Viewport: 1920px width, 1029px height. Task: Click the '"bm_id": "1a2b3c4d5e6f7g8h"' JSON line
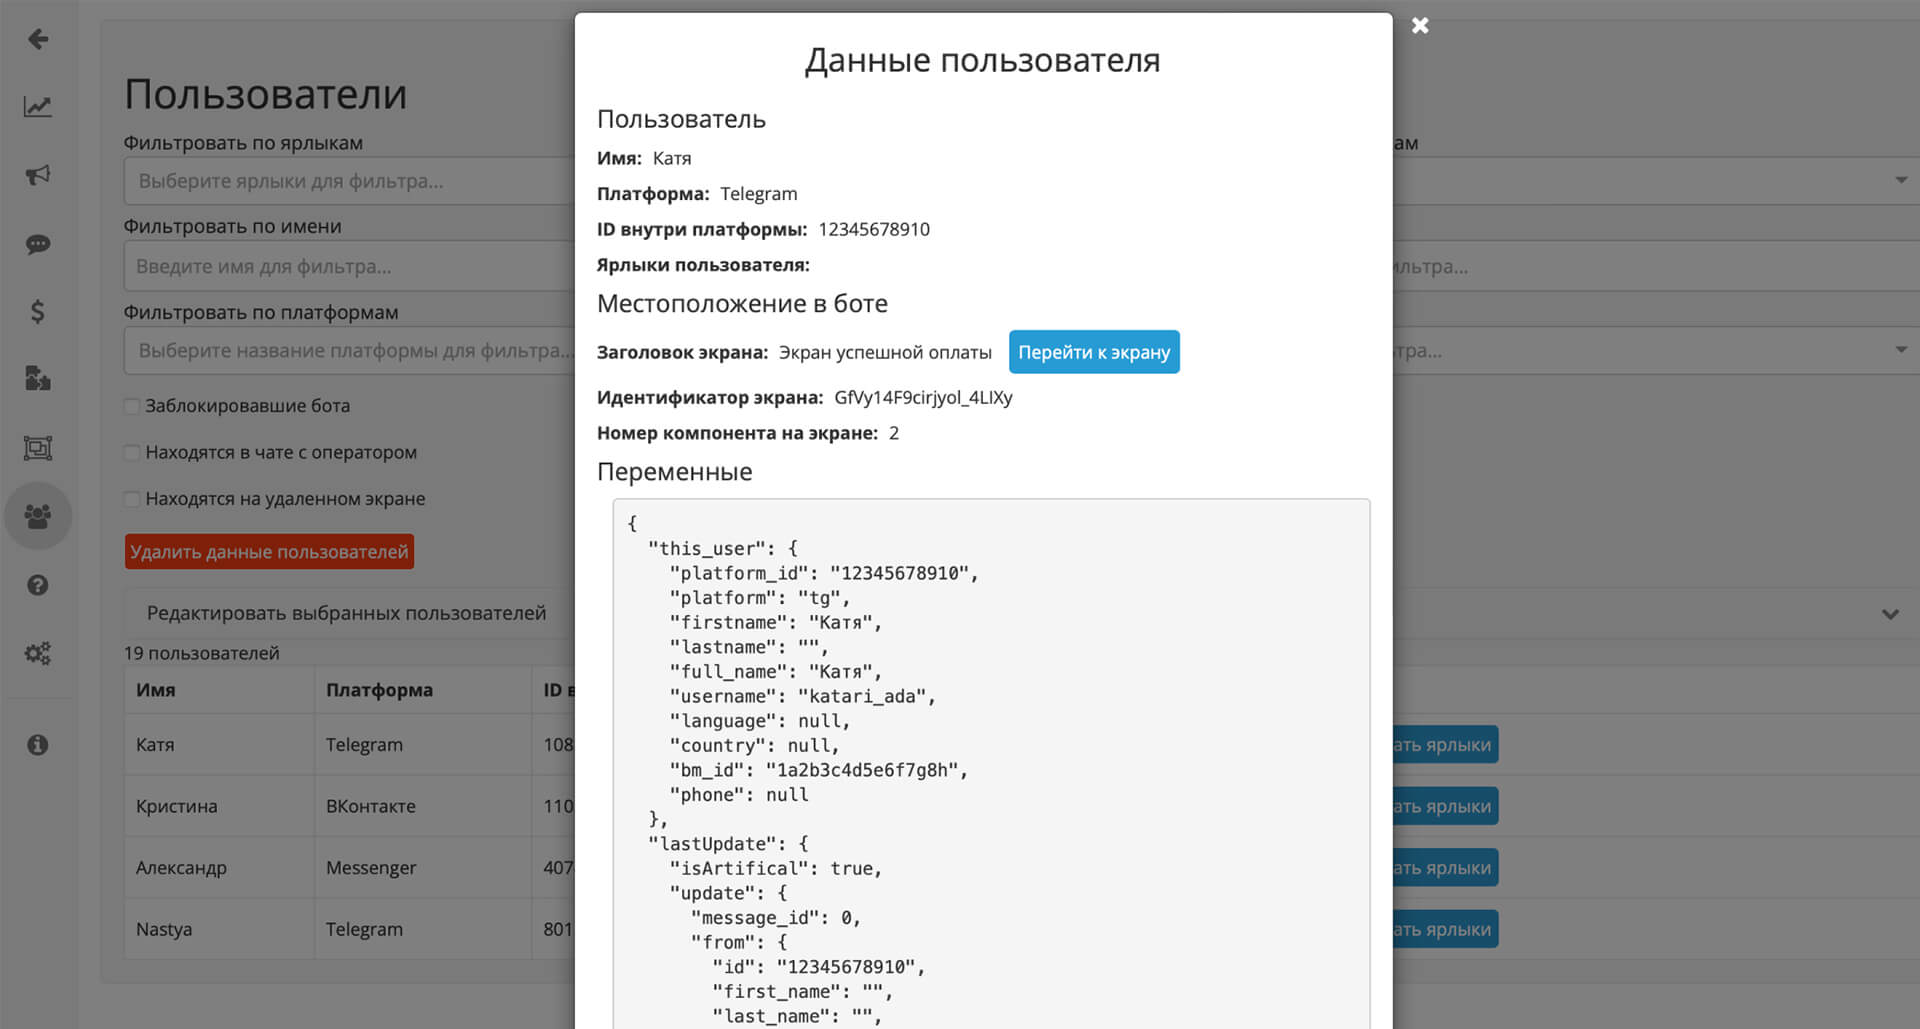pyautogui.click(x=818, y=770)
